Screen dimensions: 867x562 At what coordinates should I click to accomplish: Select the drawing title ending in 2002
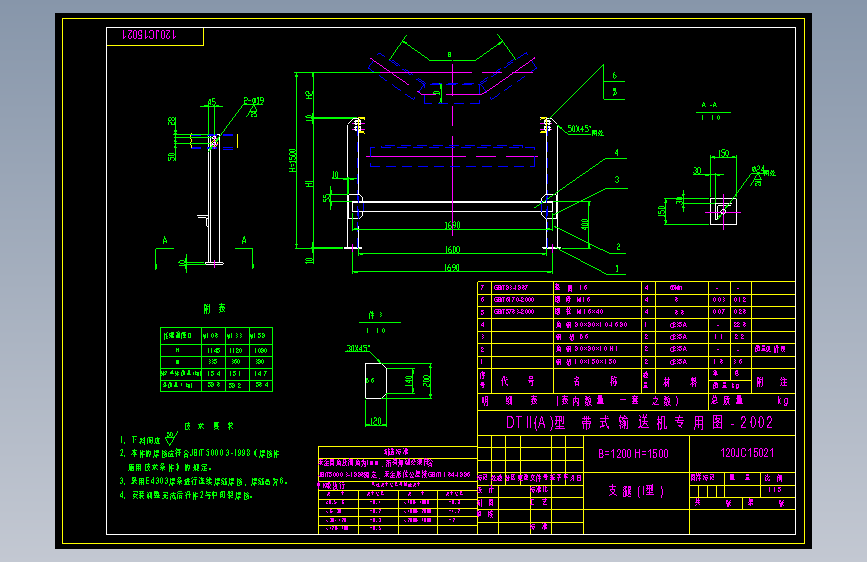[639, 423]
